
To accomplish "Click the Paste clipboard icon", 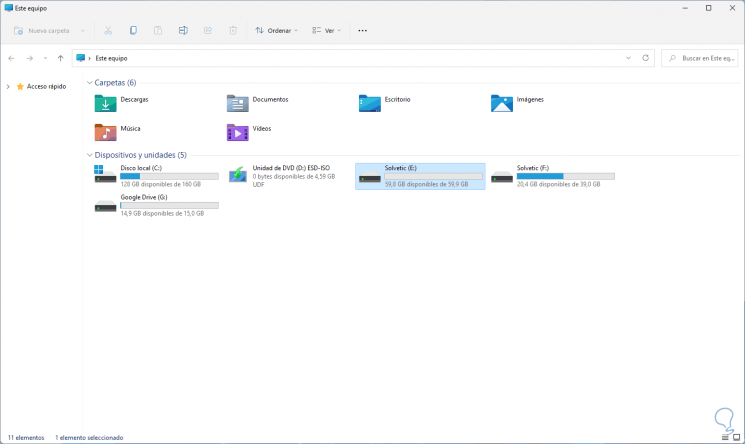I will pos(158,30).
